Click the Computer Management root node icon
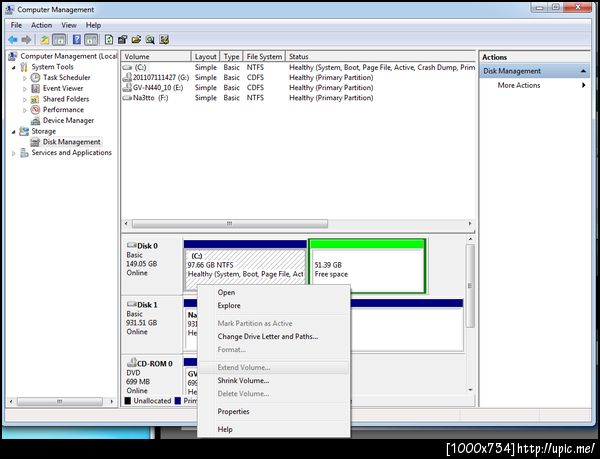Viewport: 600px width, 459px height. click(x=13, y=56)
